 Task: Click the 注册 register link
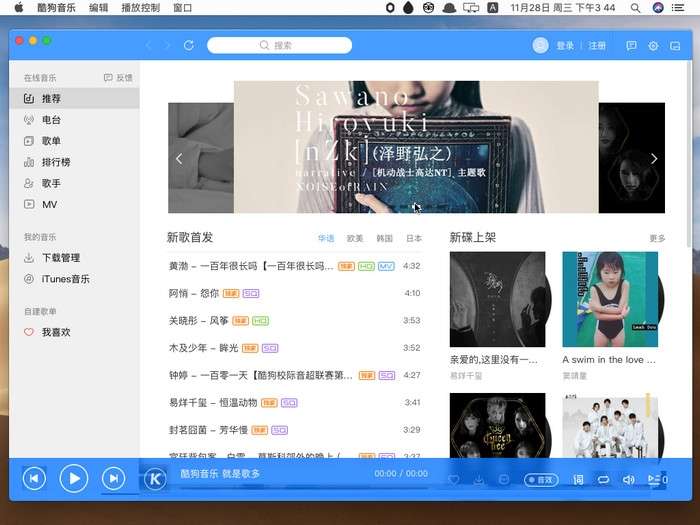[597, 46]
